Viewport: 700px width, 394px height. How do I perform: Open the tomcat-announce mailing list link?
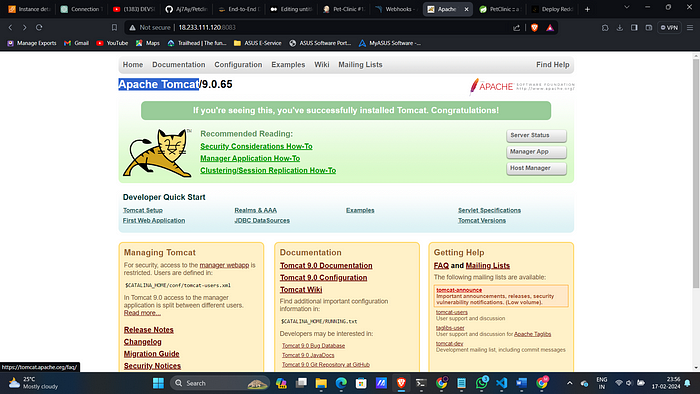click(459, 290)
